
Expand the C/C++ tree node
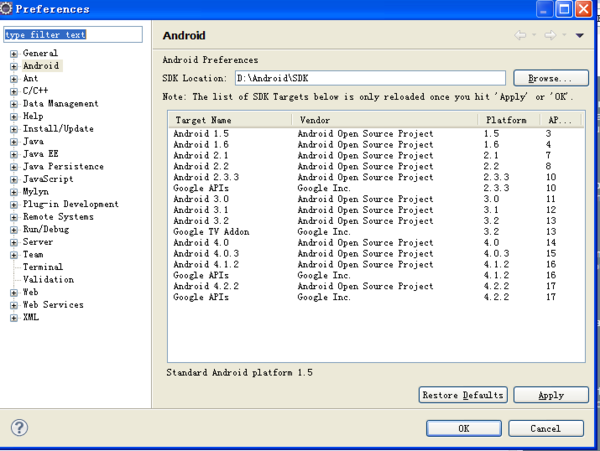pyautogui.click(x=14, y=91)
